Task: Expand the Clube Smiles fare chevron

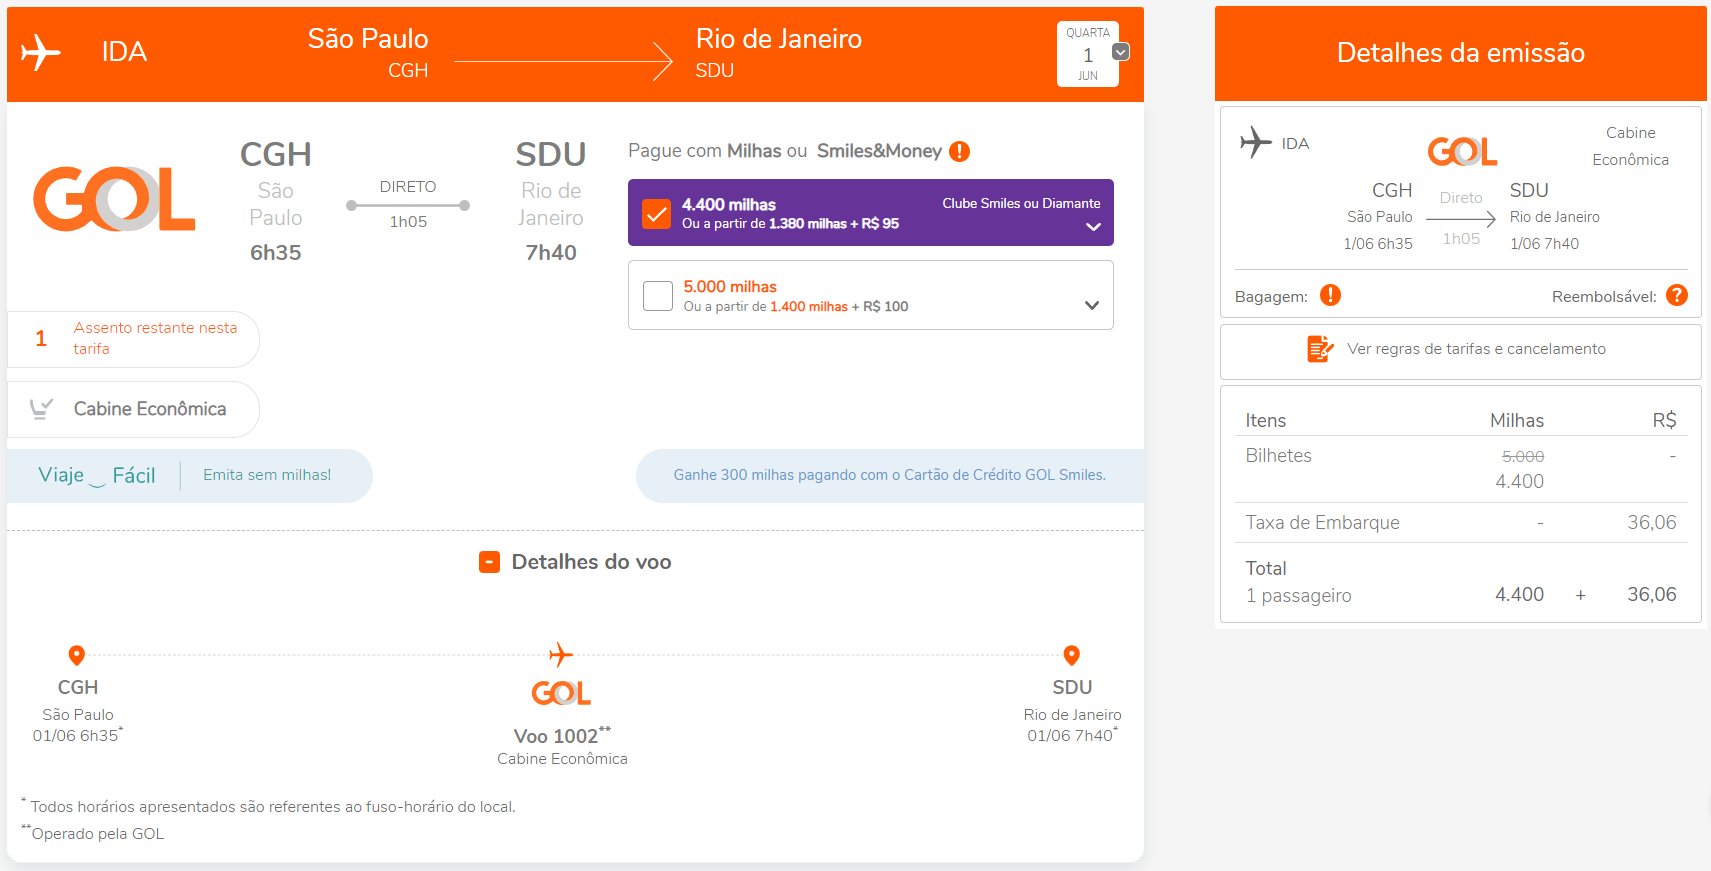Action: 1093,227
